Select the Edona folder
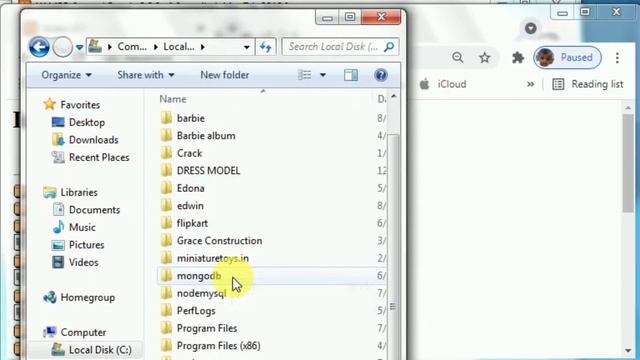The height and width of the screenshot is (360, 640). pos(191,189)
